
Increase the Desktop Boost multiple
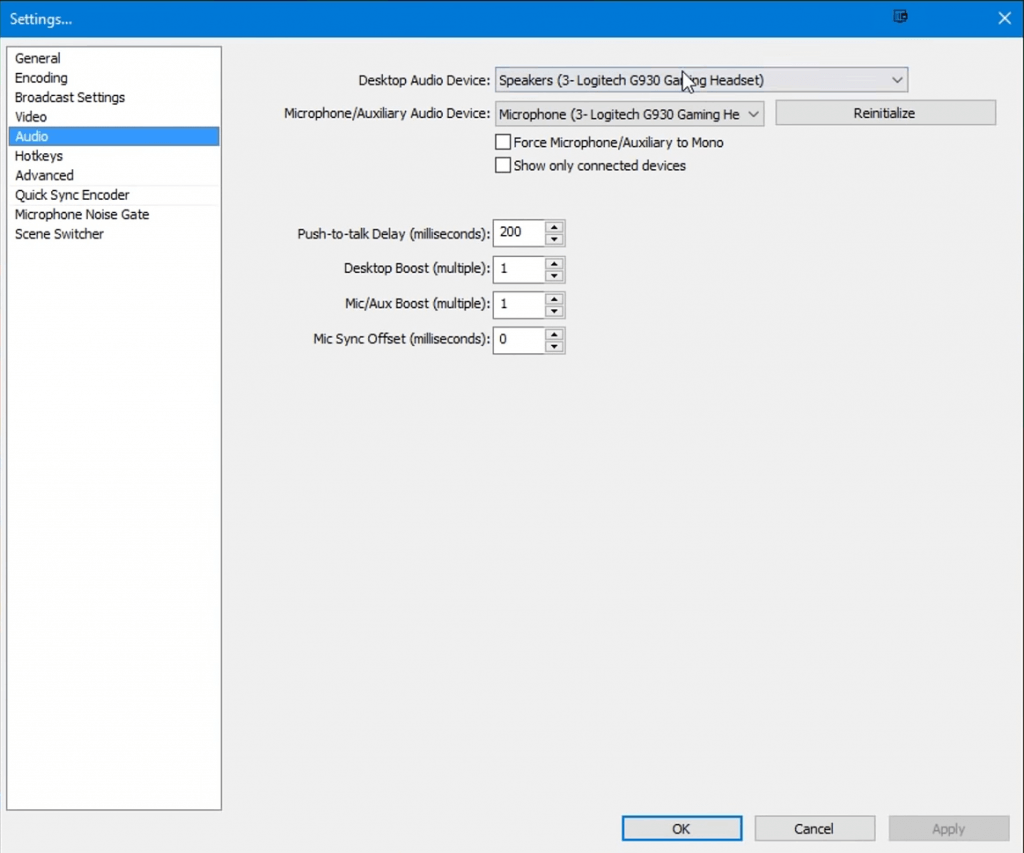coord(554,263)
